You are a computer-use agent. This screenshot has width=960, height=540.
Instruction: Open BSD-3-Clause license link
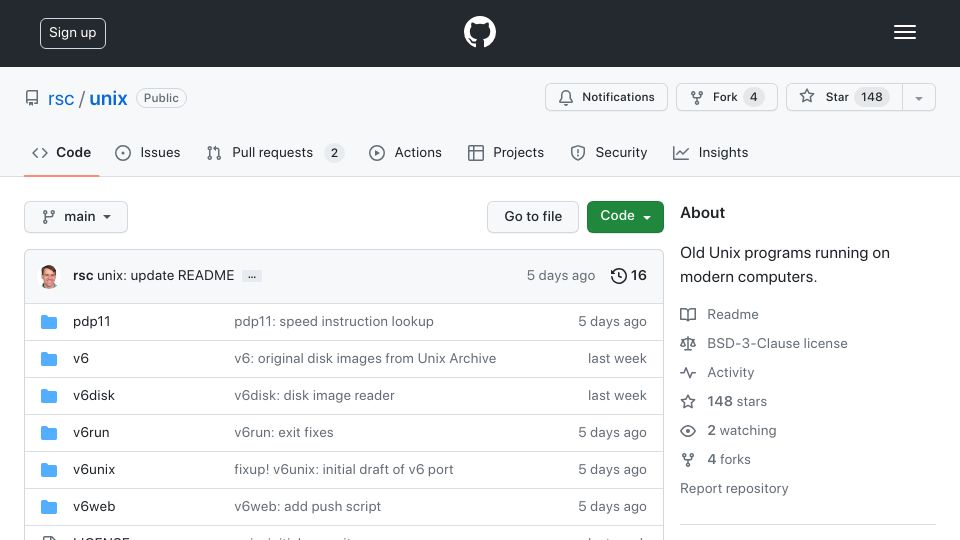[777, 343]
